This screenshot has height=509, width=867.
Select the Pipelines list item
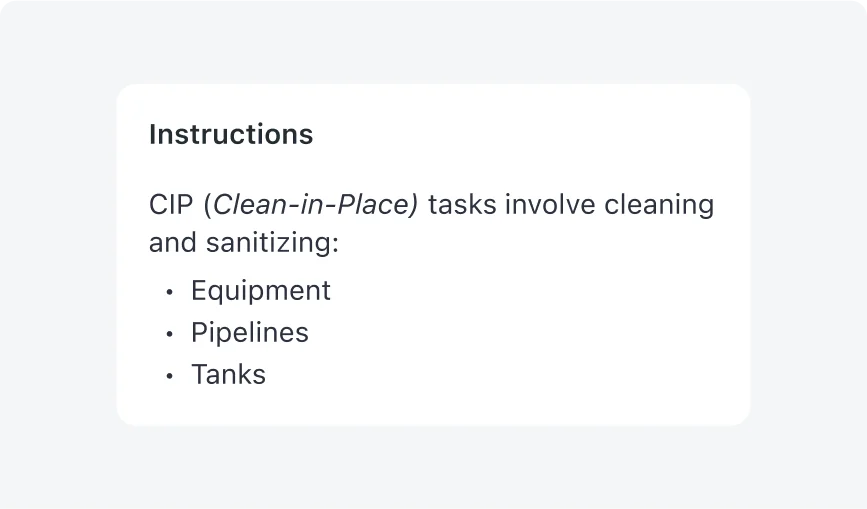(x=250, y=333)
